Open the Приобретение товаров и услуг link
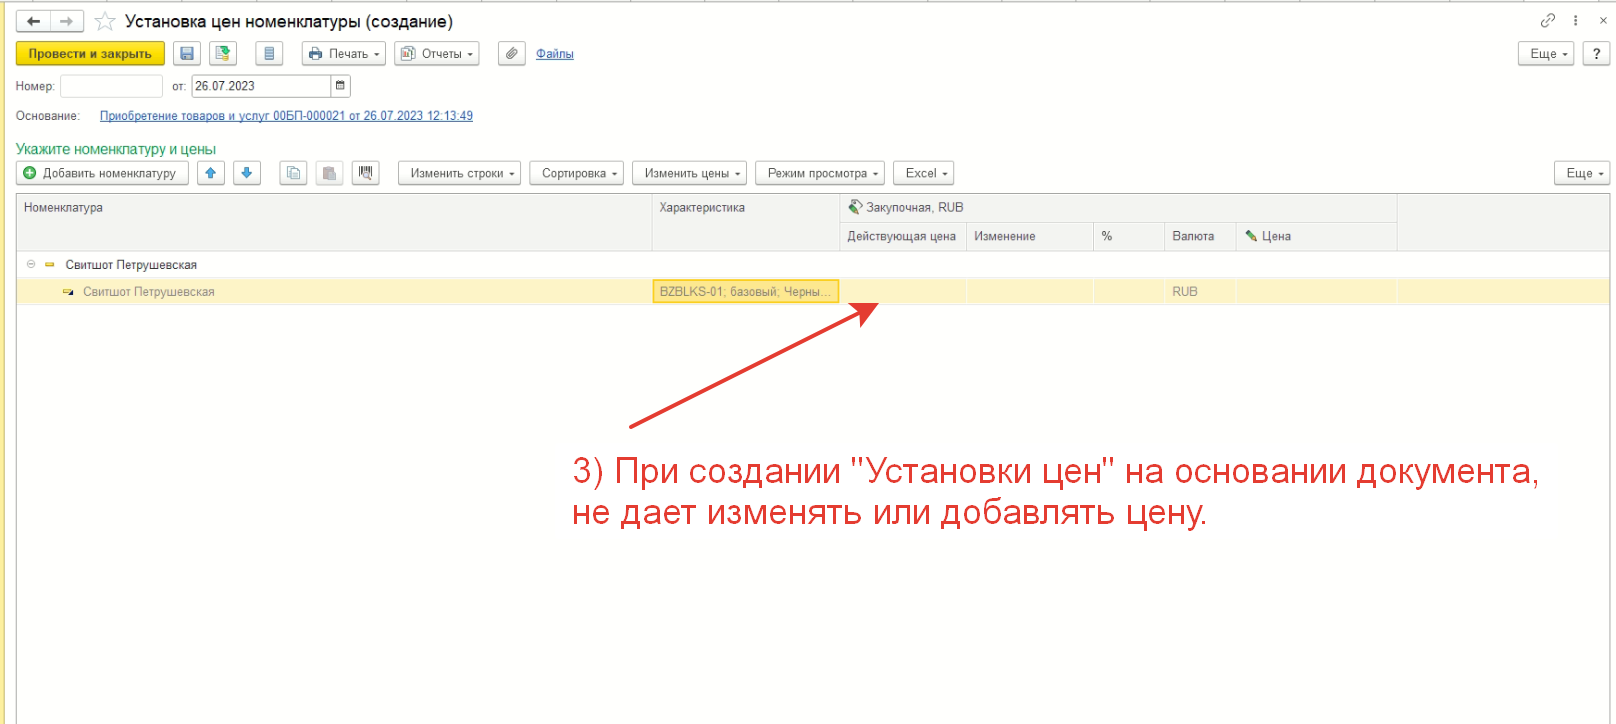 [x=286, y=116]
